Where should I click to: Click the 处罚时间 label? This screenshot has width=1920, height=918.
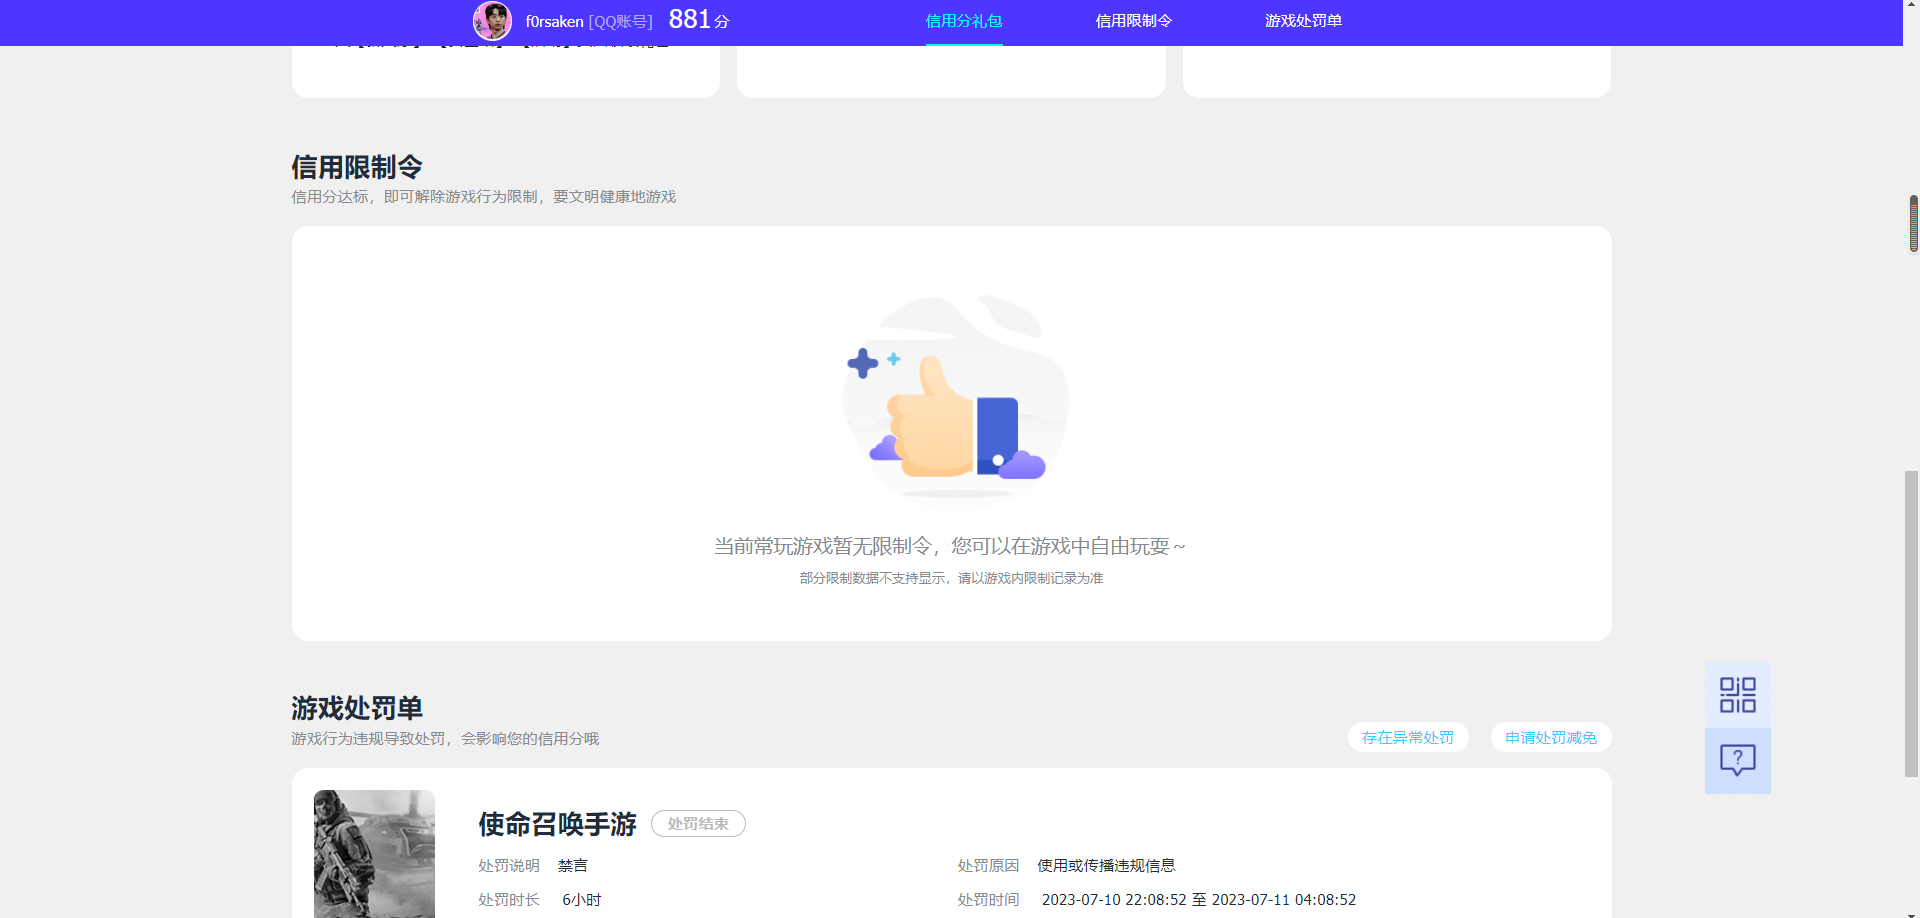[x=988, y=900]
